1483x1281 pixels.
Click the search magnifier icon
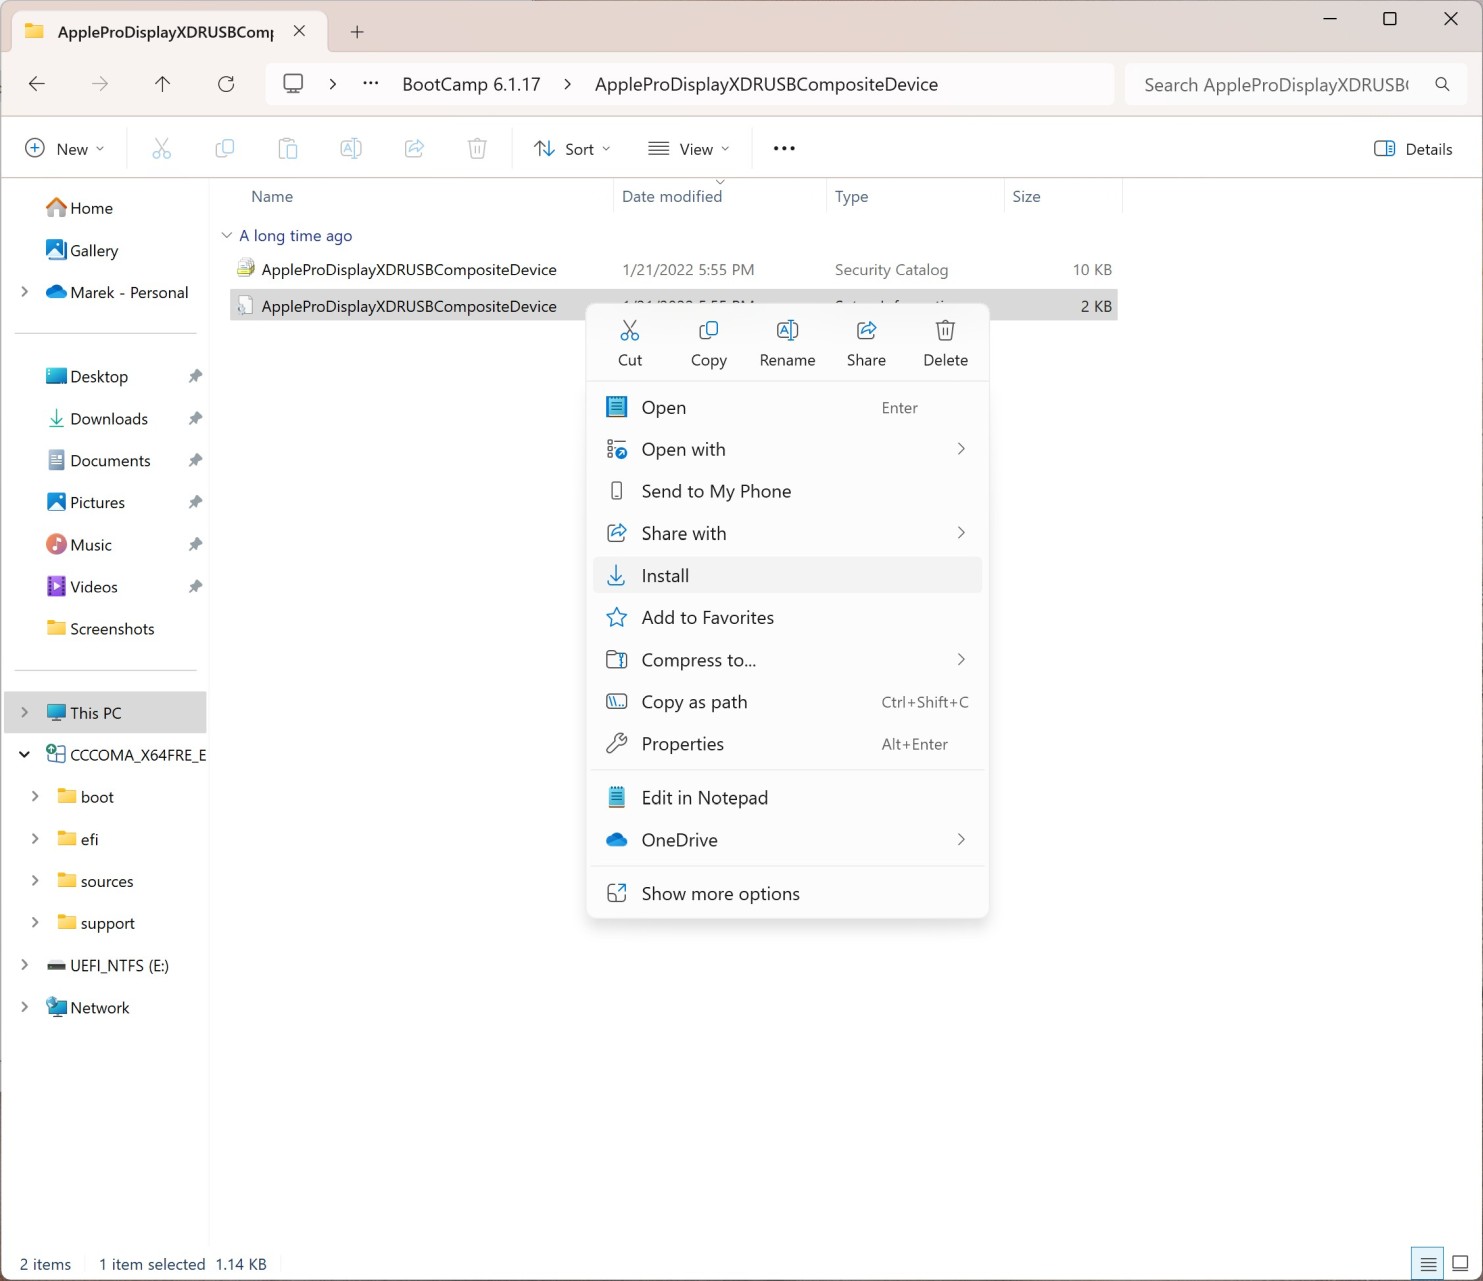(x=1442, y=84)
